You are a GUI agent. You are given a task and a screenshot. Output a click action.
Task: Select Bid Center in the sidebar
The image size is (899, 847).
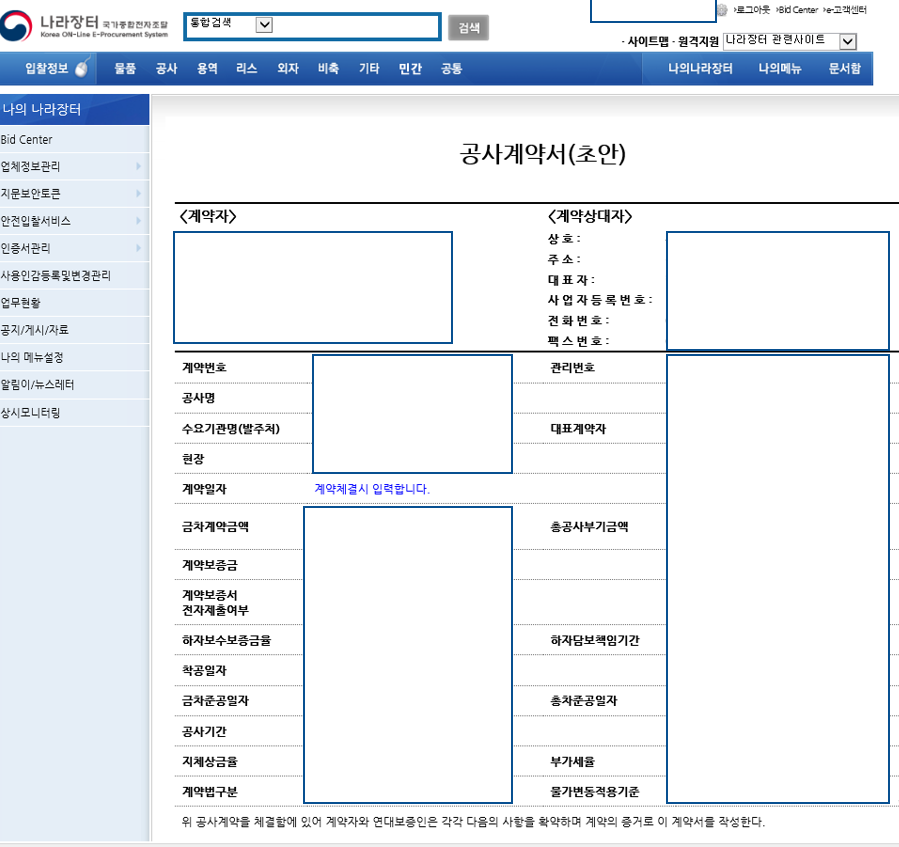[26, 139]
